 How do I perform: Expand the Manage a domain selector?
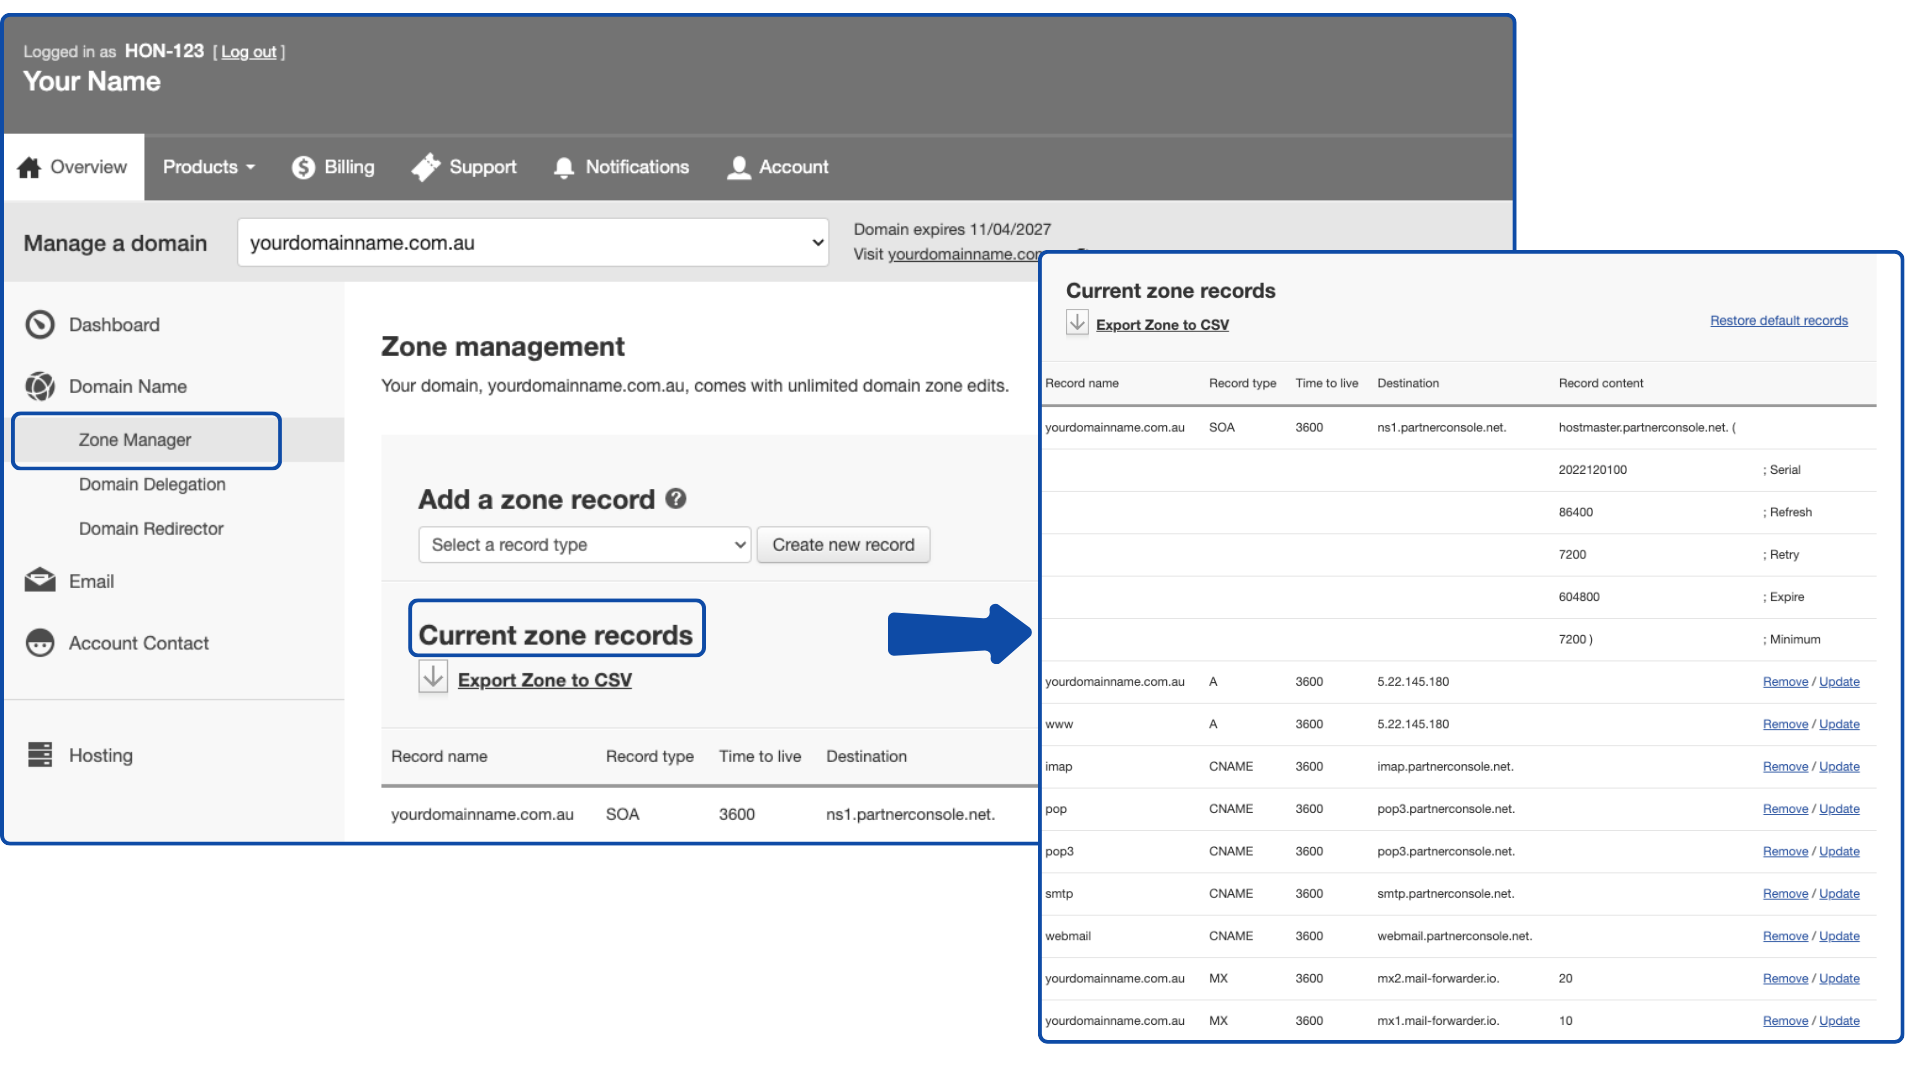pyautogui.click(x=533, y=243)
